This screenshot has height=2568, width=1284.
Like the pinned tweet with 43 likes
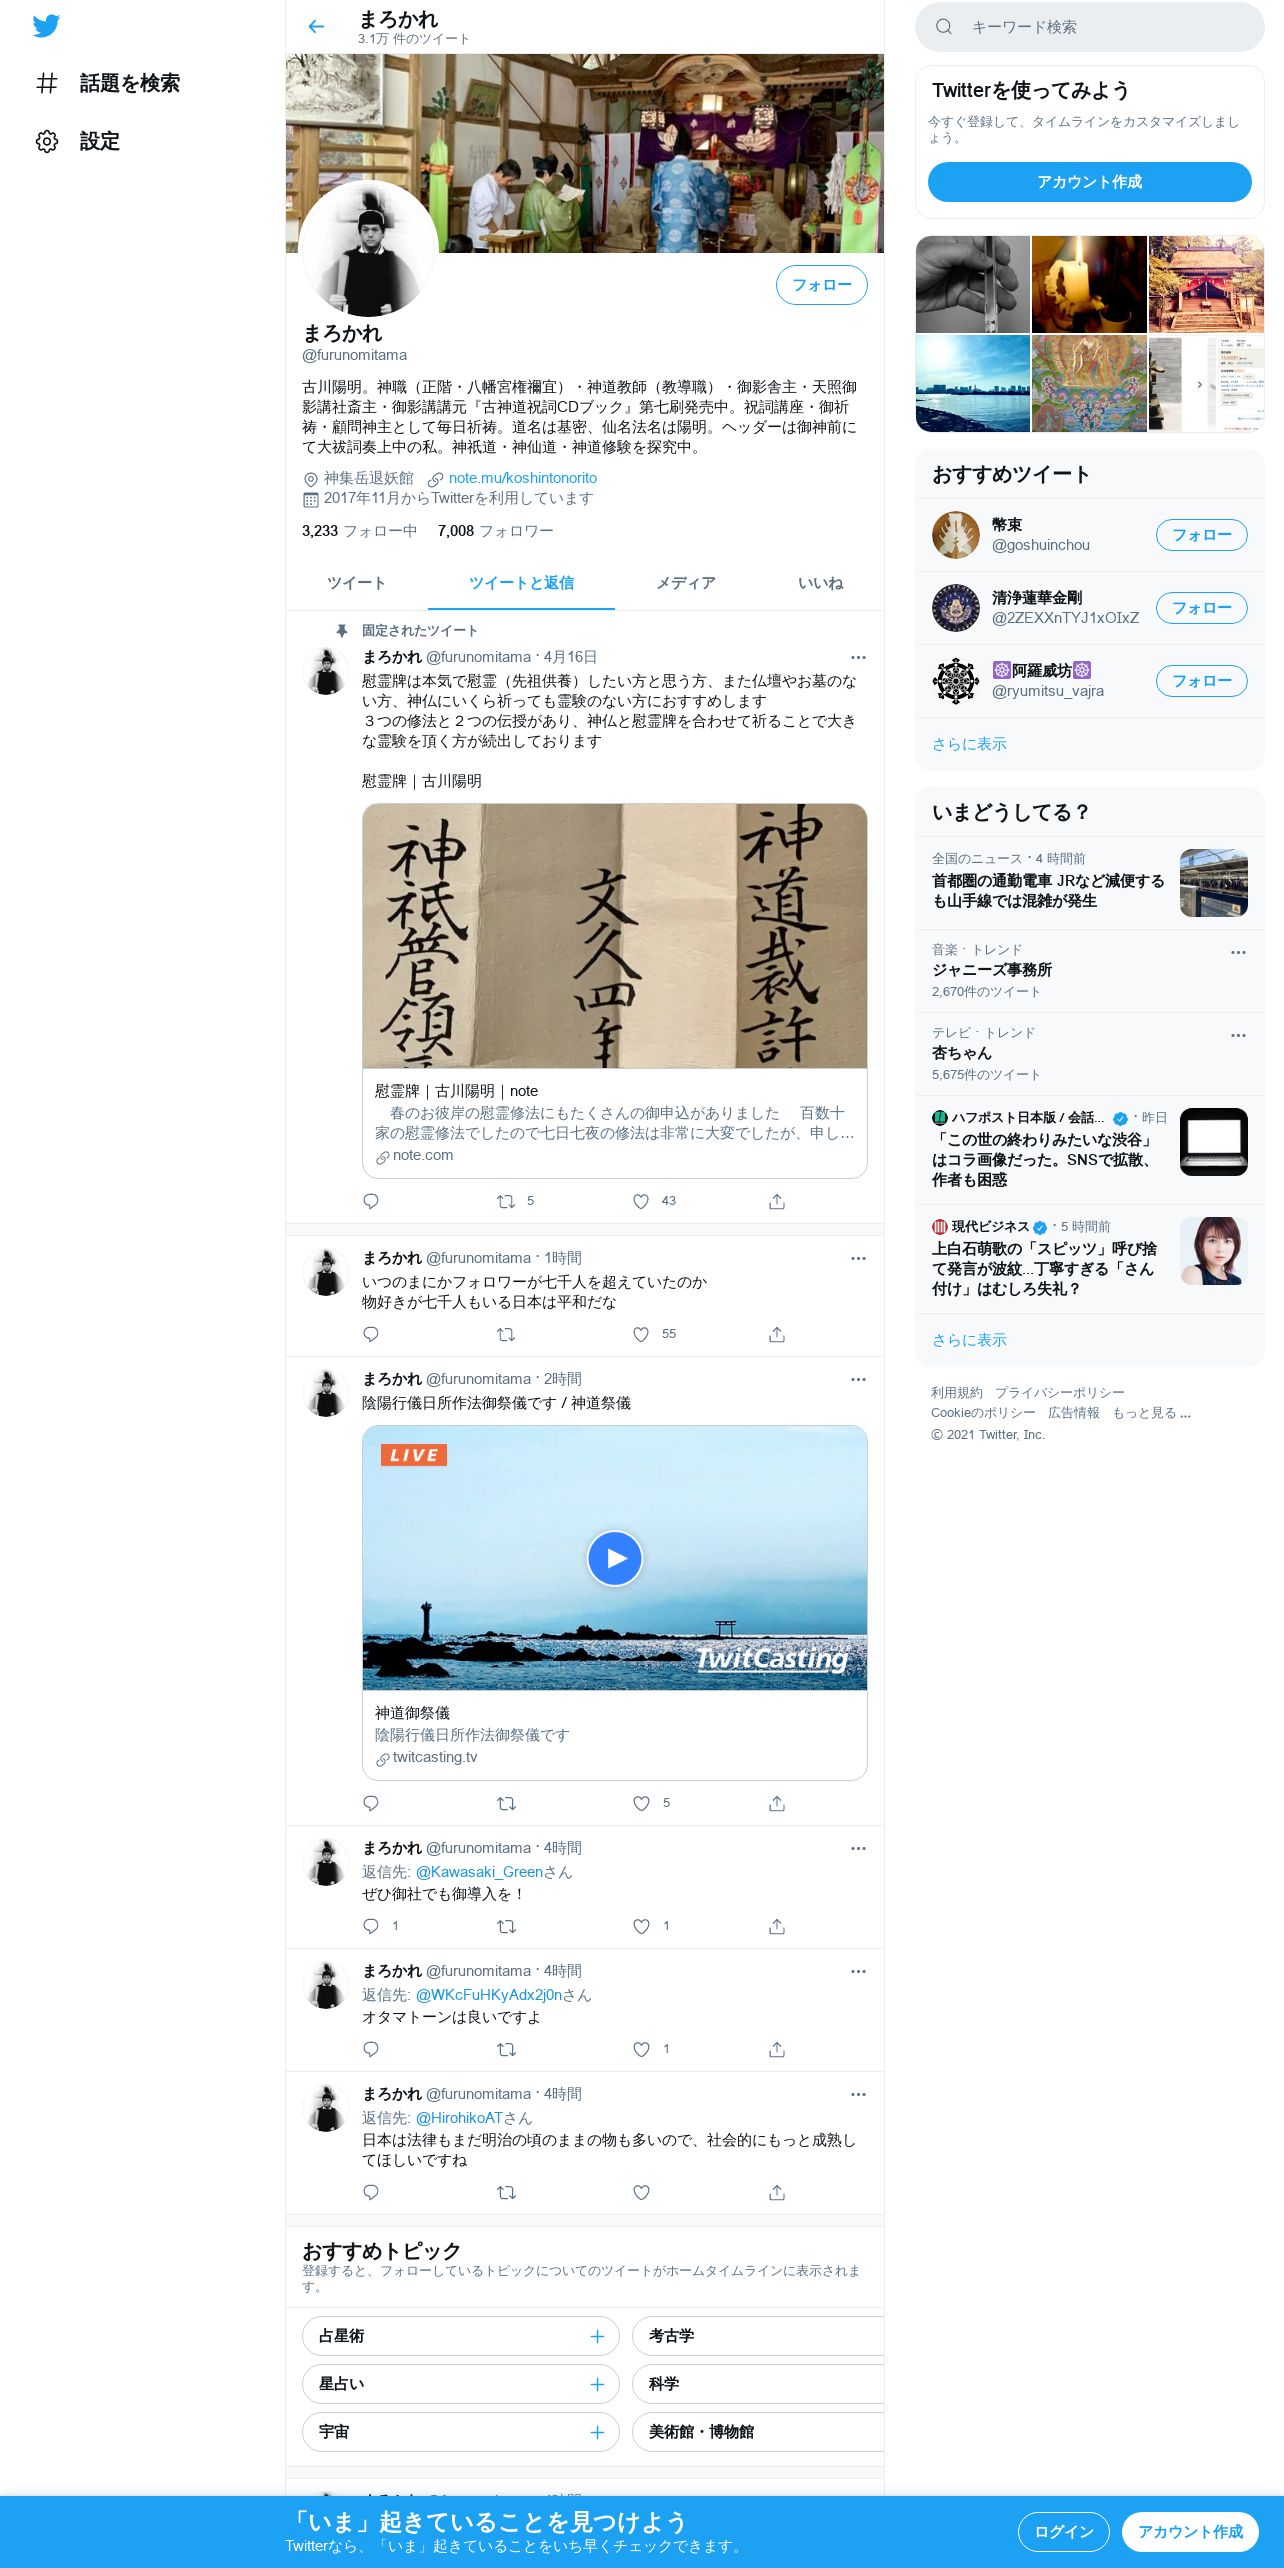641,1201
